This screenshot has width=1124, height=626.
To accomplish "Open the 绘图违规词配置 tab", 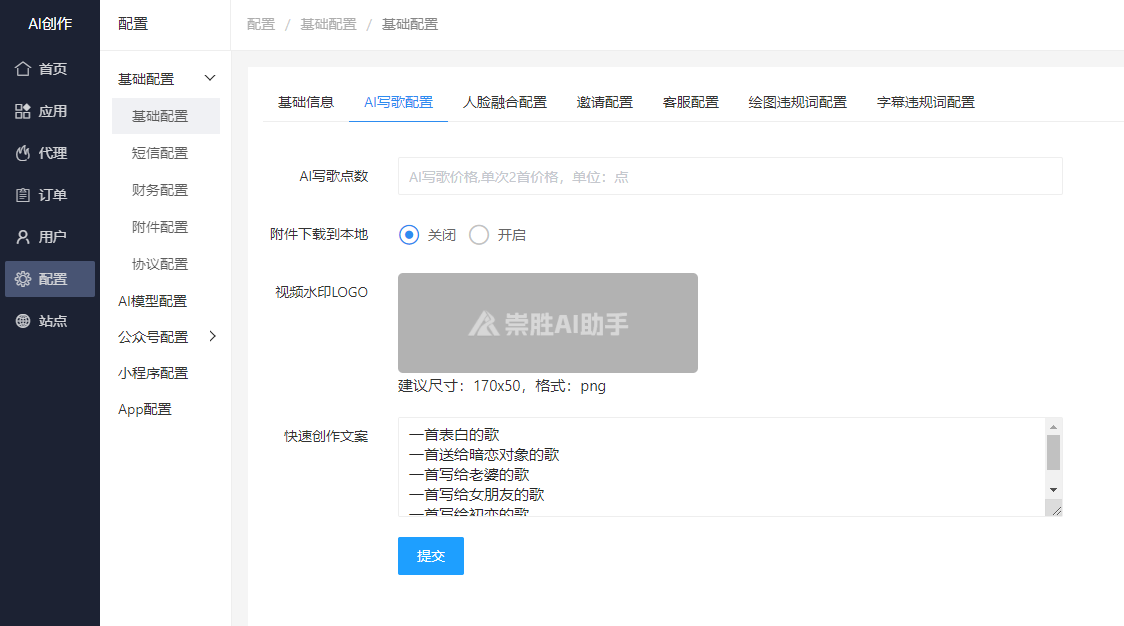I will (x=797, y=102).
